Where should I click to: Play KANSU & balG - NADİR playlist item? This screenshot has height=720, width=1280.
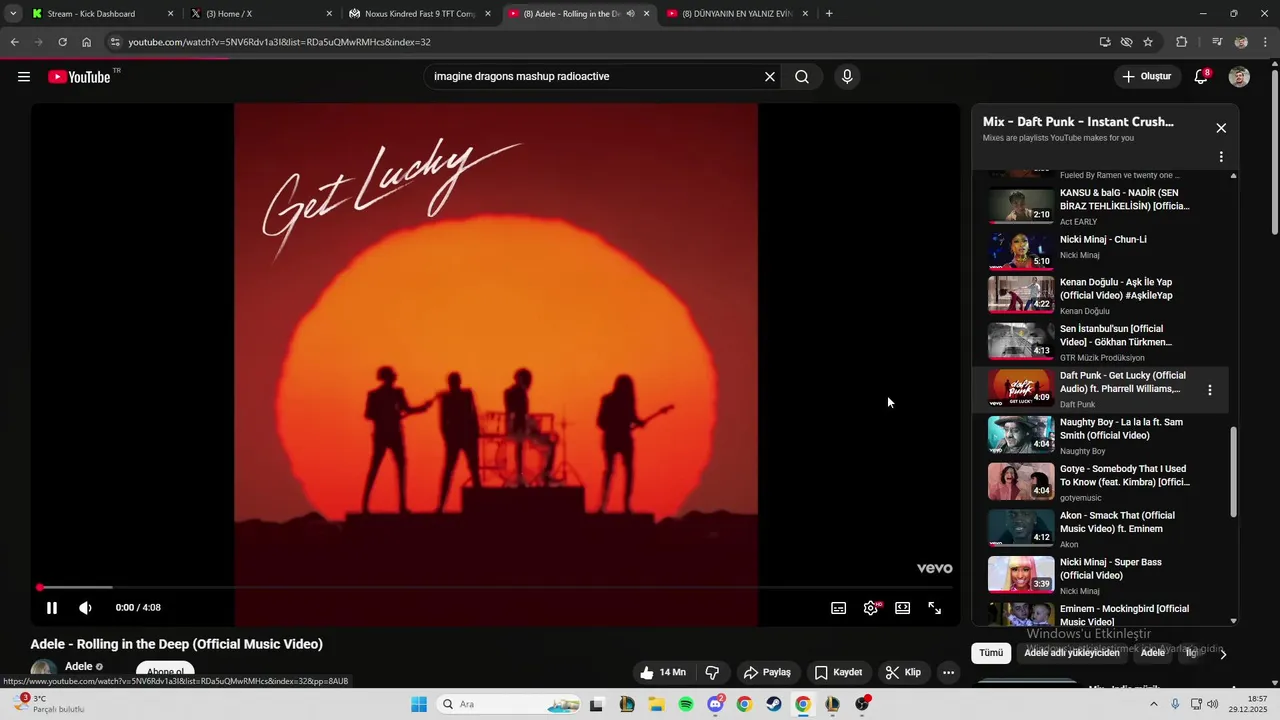[1100, 206]
